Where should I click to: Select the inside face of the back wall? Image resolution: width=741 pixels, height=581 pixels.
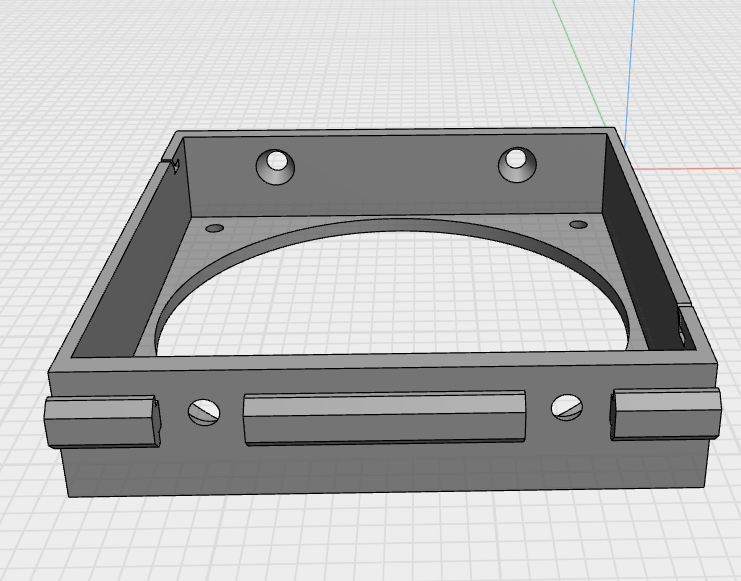[x=396, y=189]
